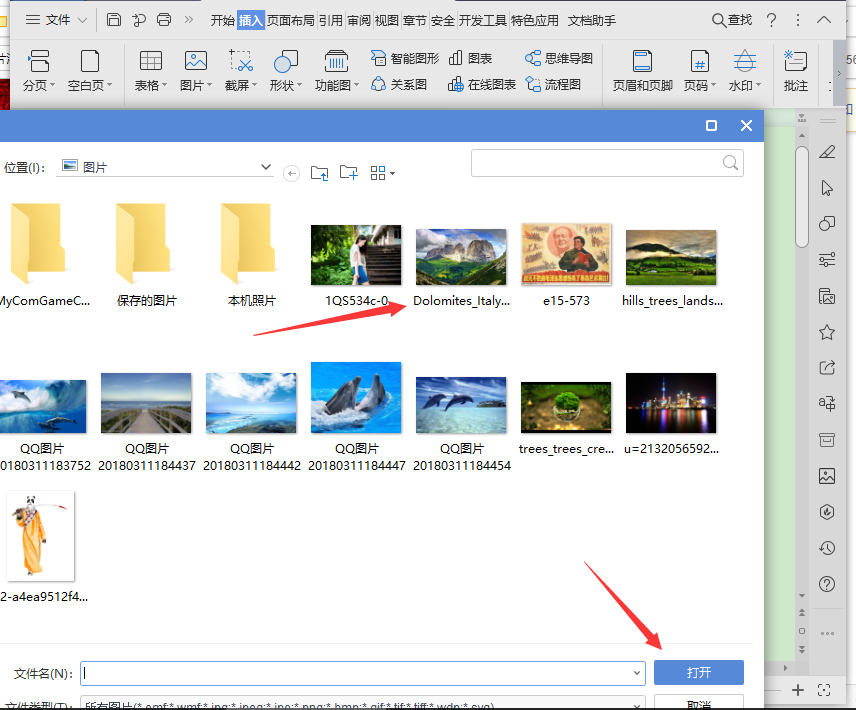Viewport: 856px width, 710px height.
Task: Switch to the 开始 tab
Action: coord(222,21)
